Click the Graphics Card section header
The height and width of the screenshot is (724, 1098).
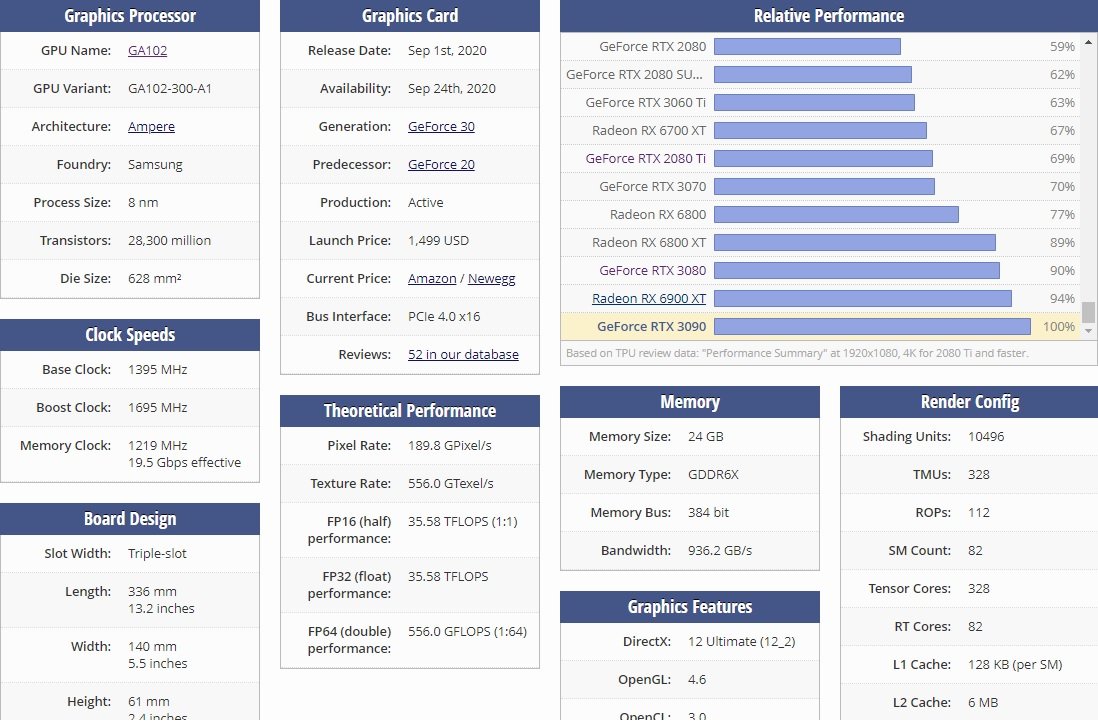pyautogui.click(x=410, y=15)
